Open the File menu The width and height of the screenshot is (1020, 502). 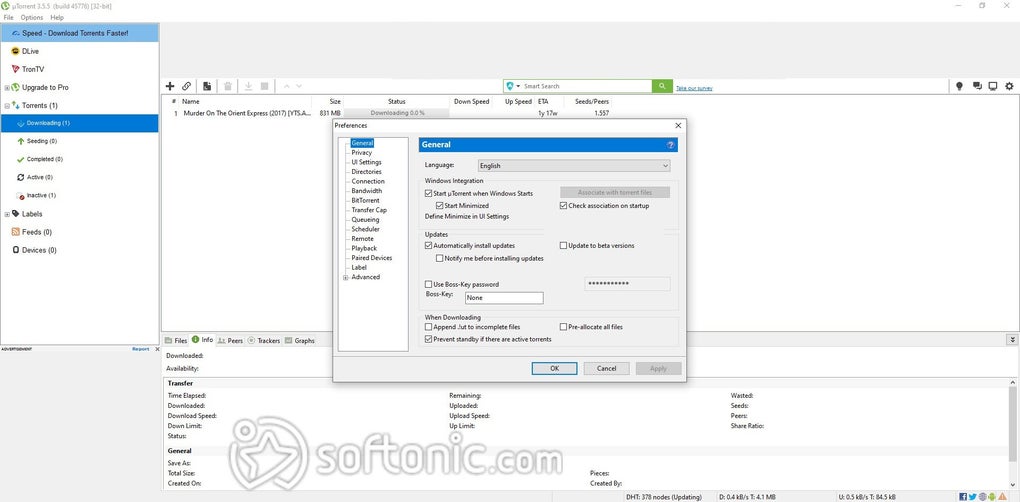coord(8,18)
